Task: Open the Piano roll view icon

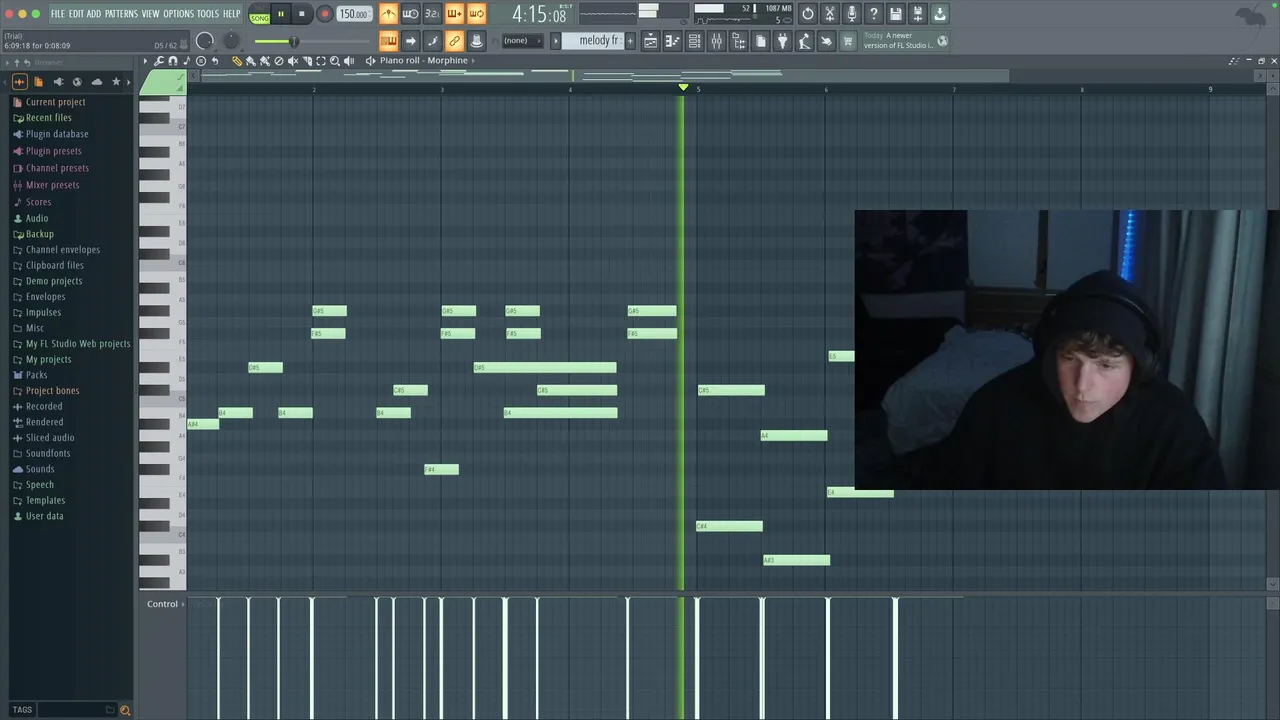Action: point(672,41)
